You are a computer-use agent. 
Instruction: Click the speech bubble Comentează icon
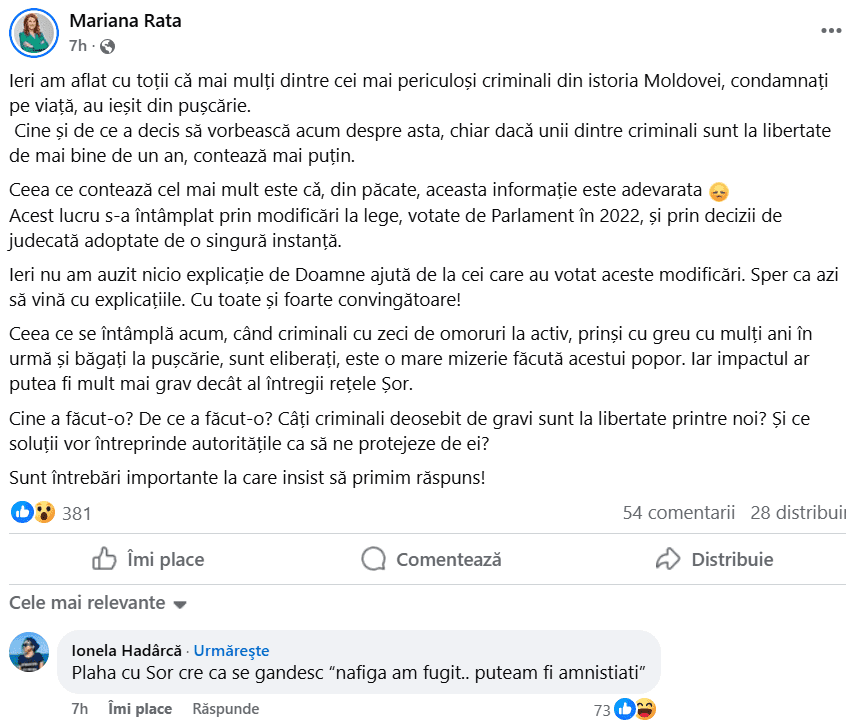coord(374,559)
